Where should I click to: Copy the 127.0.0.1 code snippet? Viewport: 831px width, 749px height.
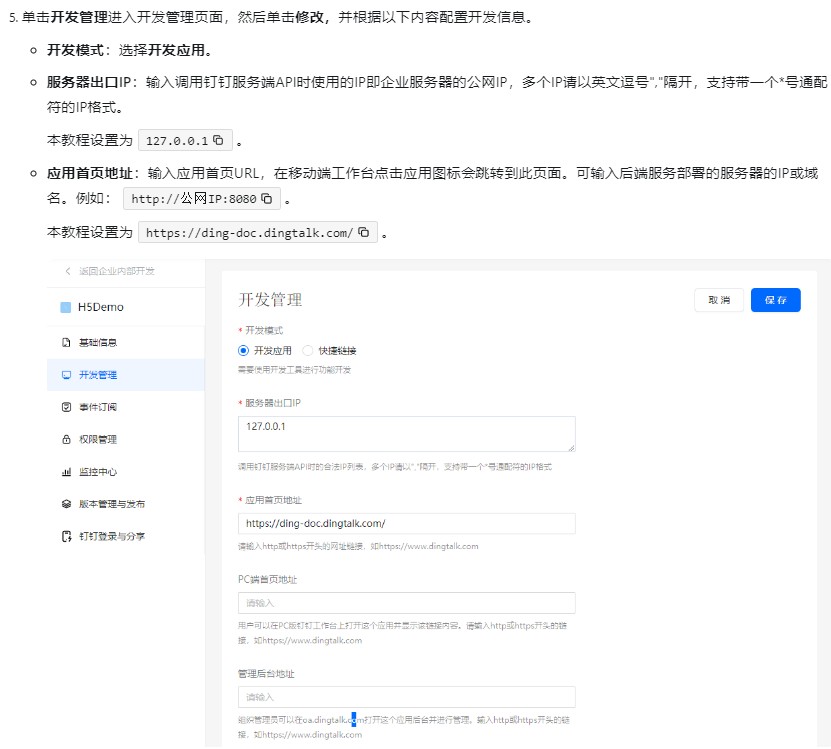(x=218, y=140)
